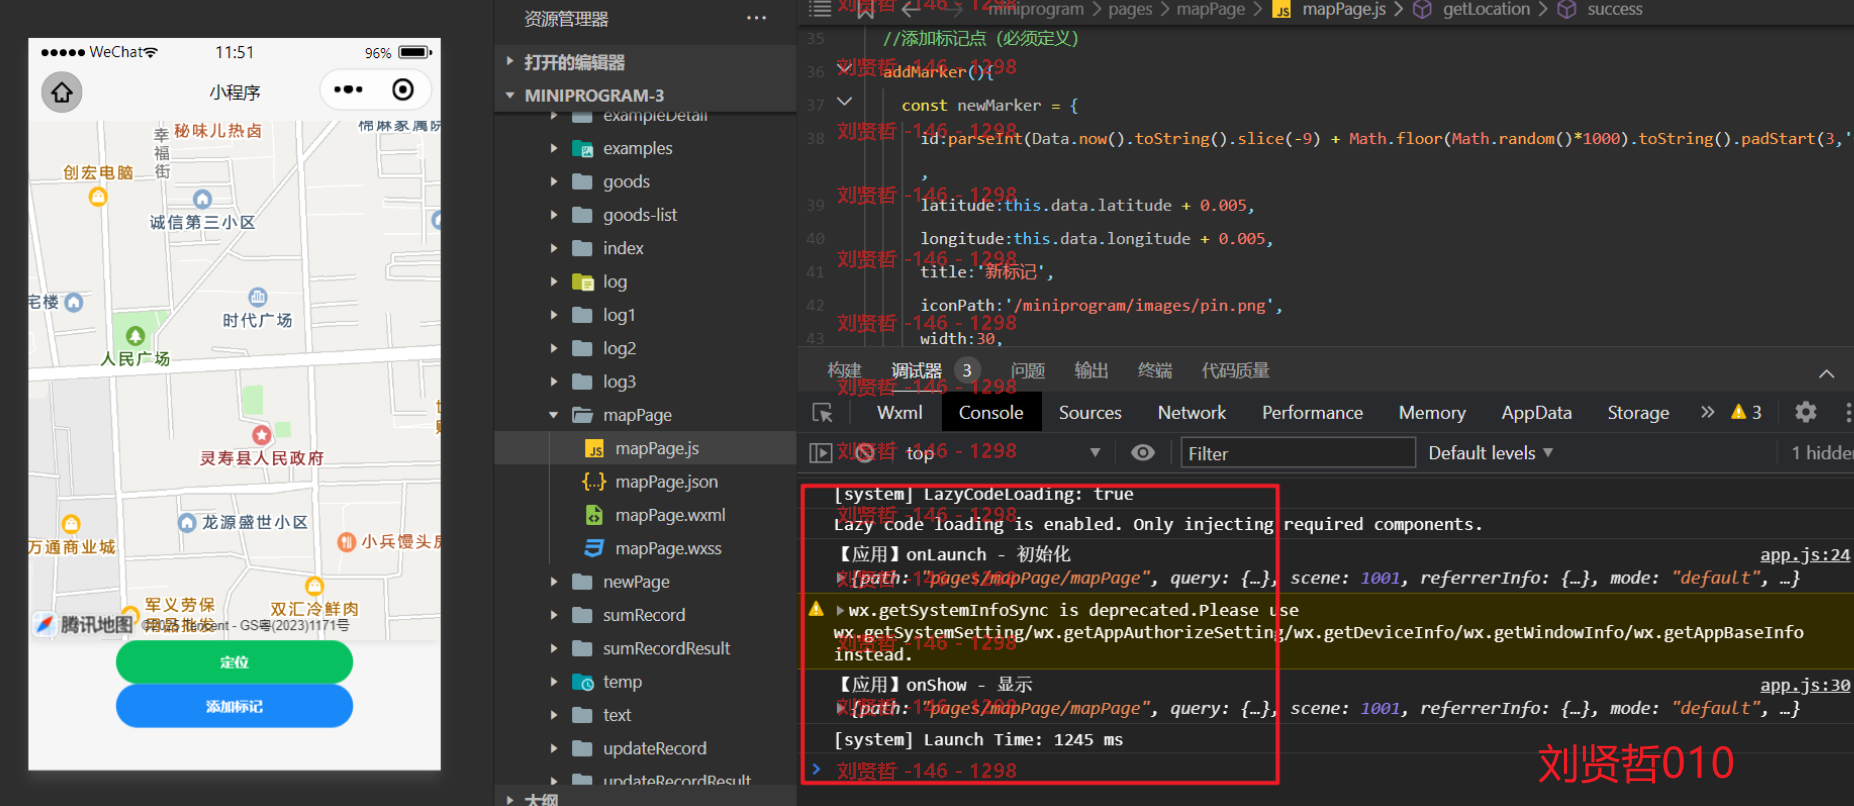Tap the blue 添加标记 button
The image size is (1854, 806).
(234, 706)
